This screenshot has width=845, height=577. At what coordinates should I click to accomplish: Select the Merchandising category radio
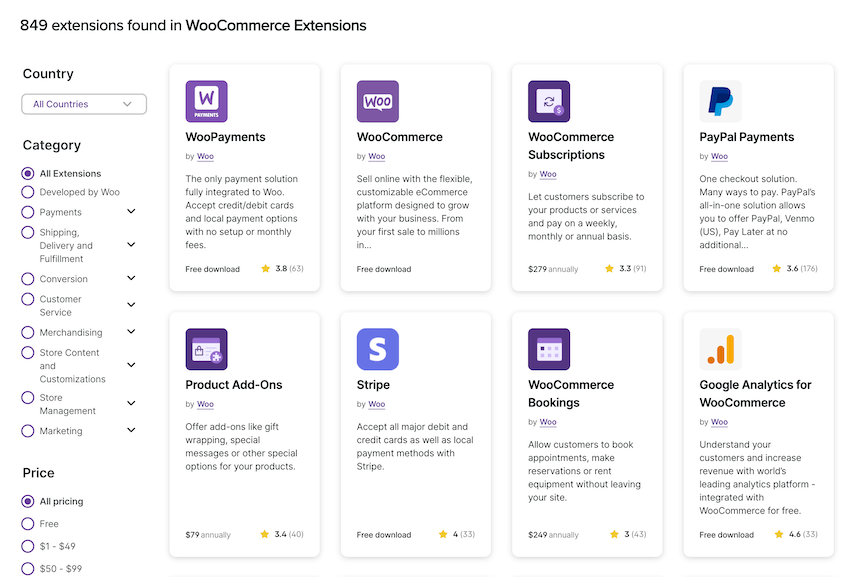click(x=27, y=332)
